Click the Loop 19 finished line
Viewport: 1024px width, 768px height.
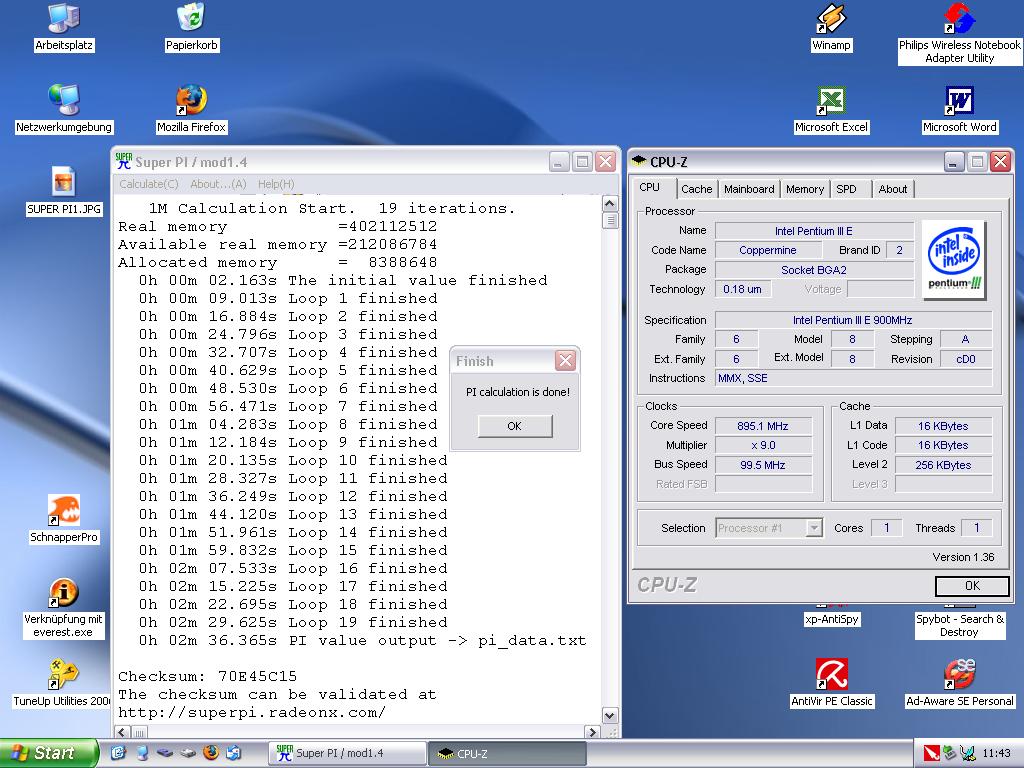coord(293,622)
